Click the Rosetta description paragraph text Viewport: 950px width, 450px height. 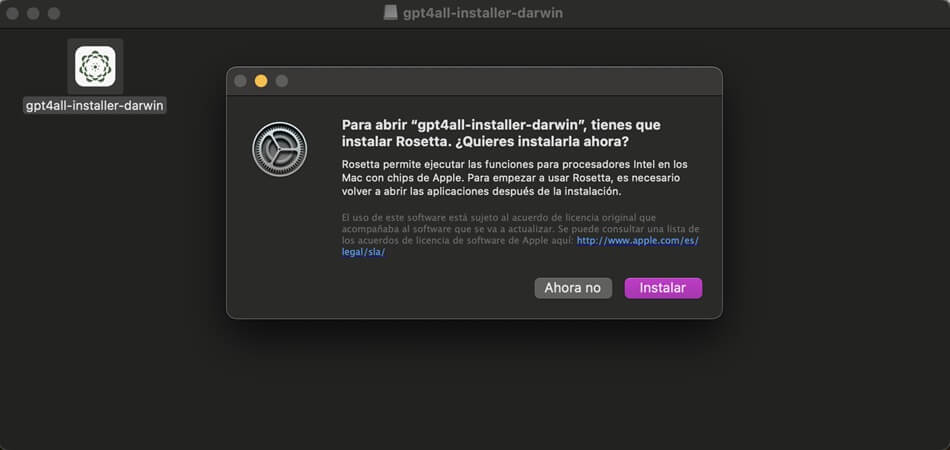point(515,177)
